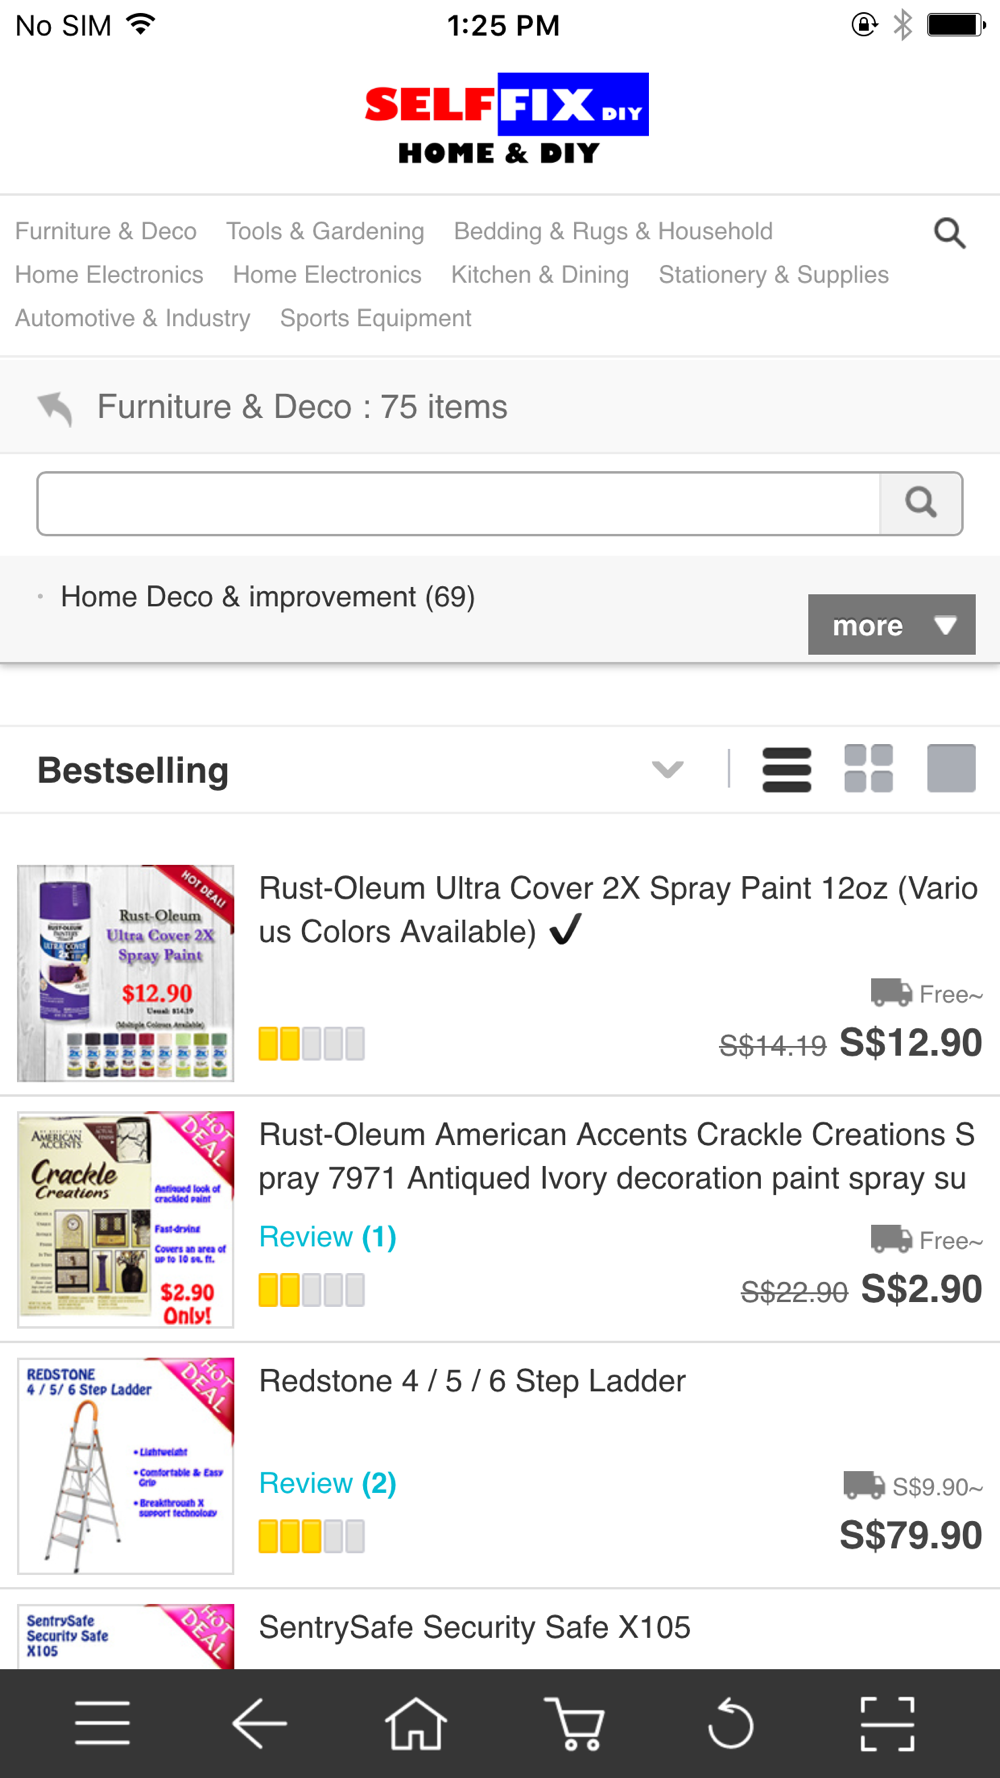Open Tools & Gardening category
1000x1778 pixels.
[325, 231]
